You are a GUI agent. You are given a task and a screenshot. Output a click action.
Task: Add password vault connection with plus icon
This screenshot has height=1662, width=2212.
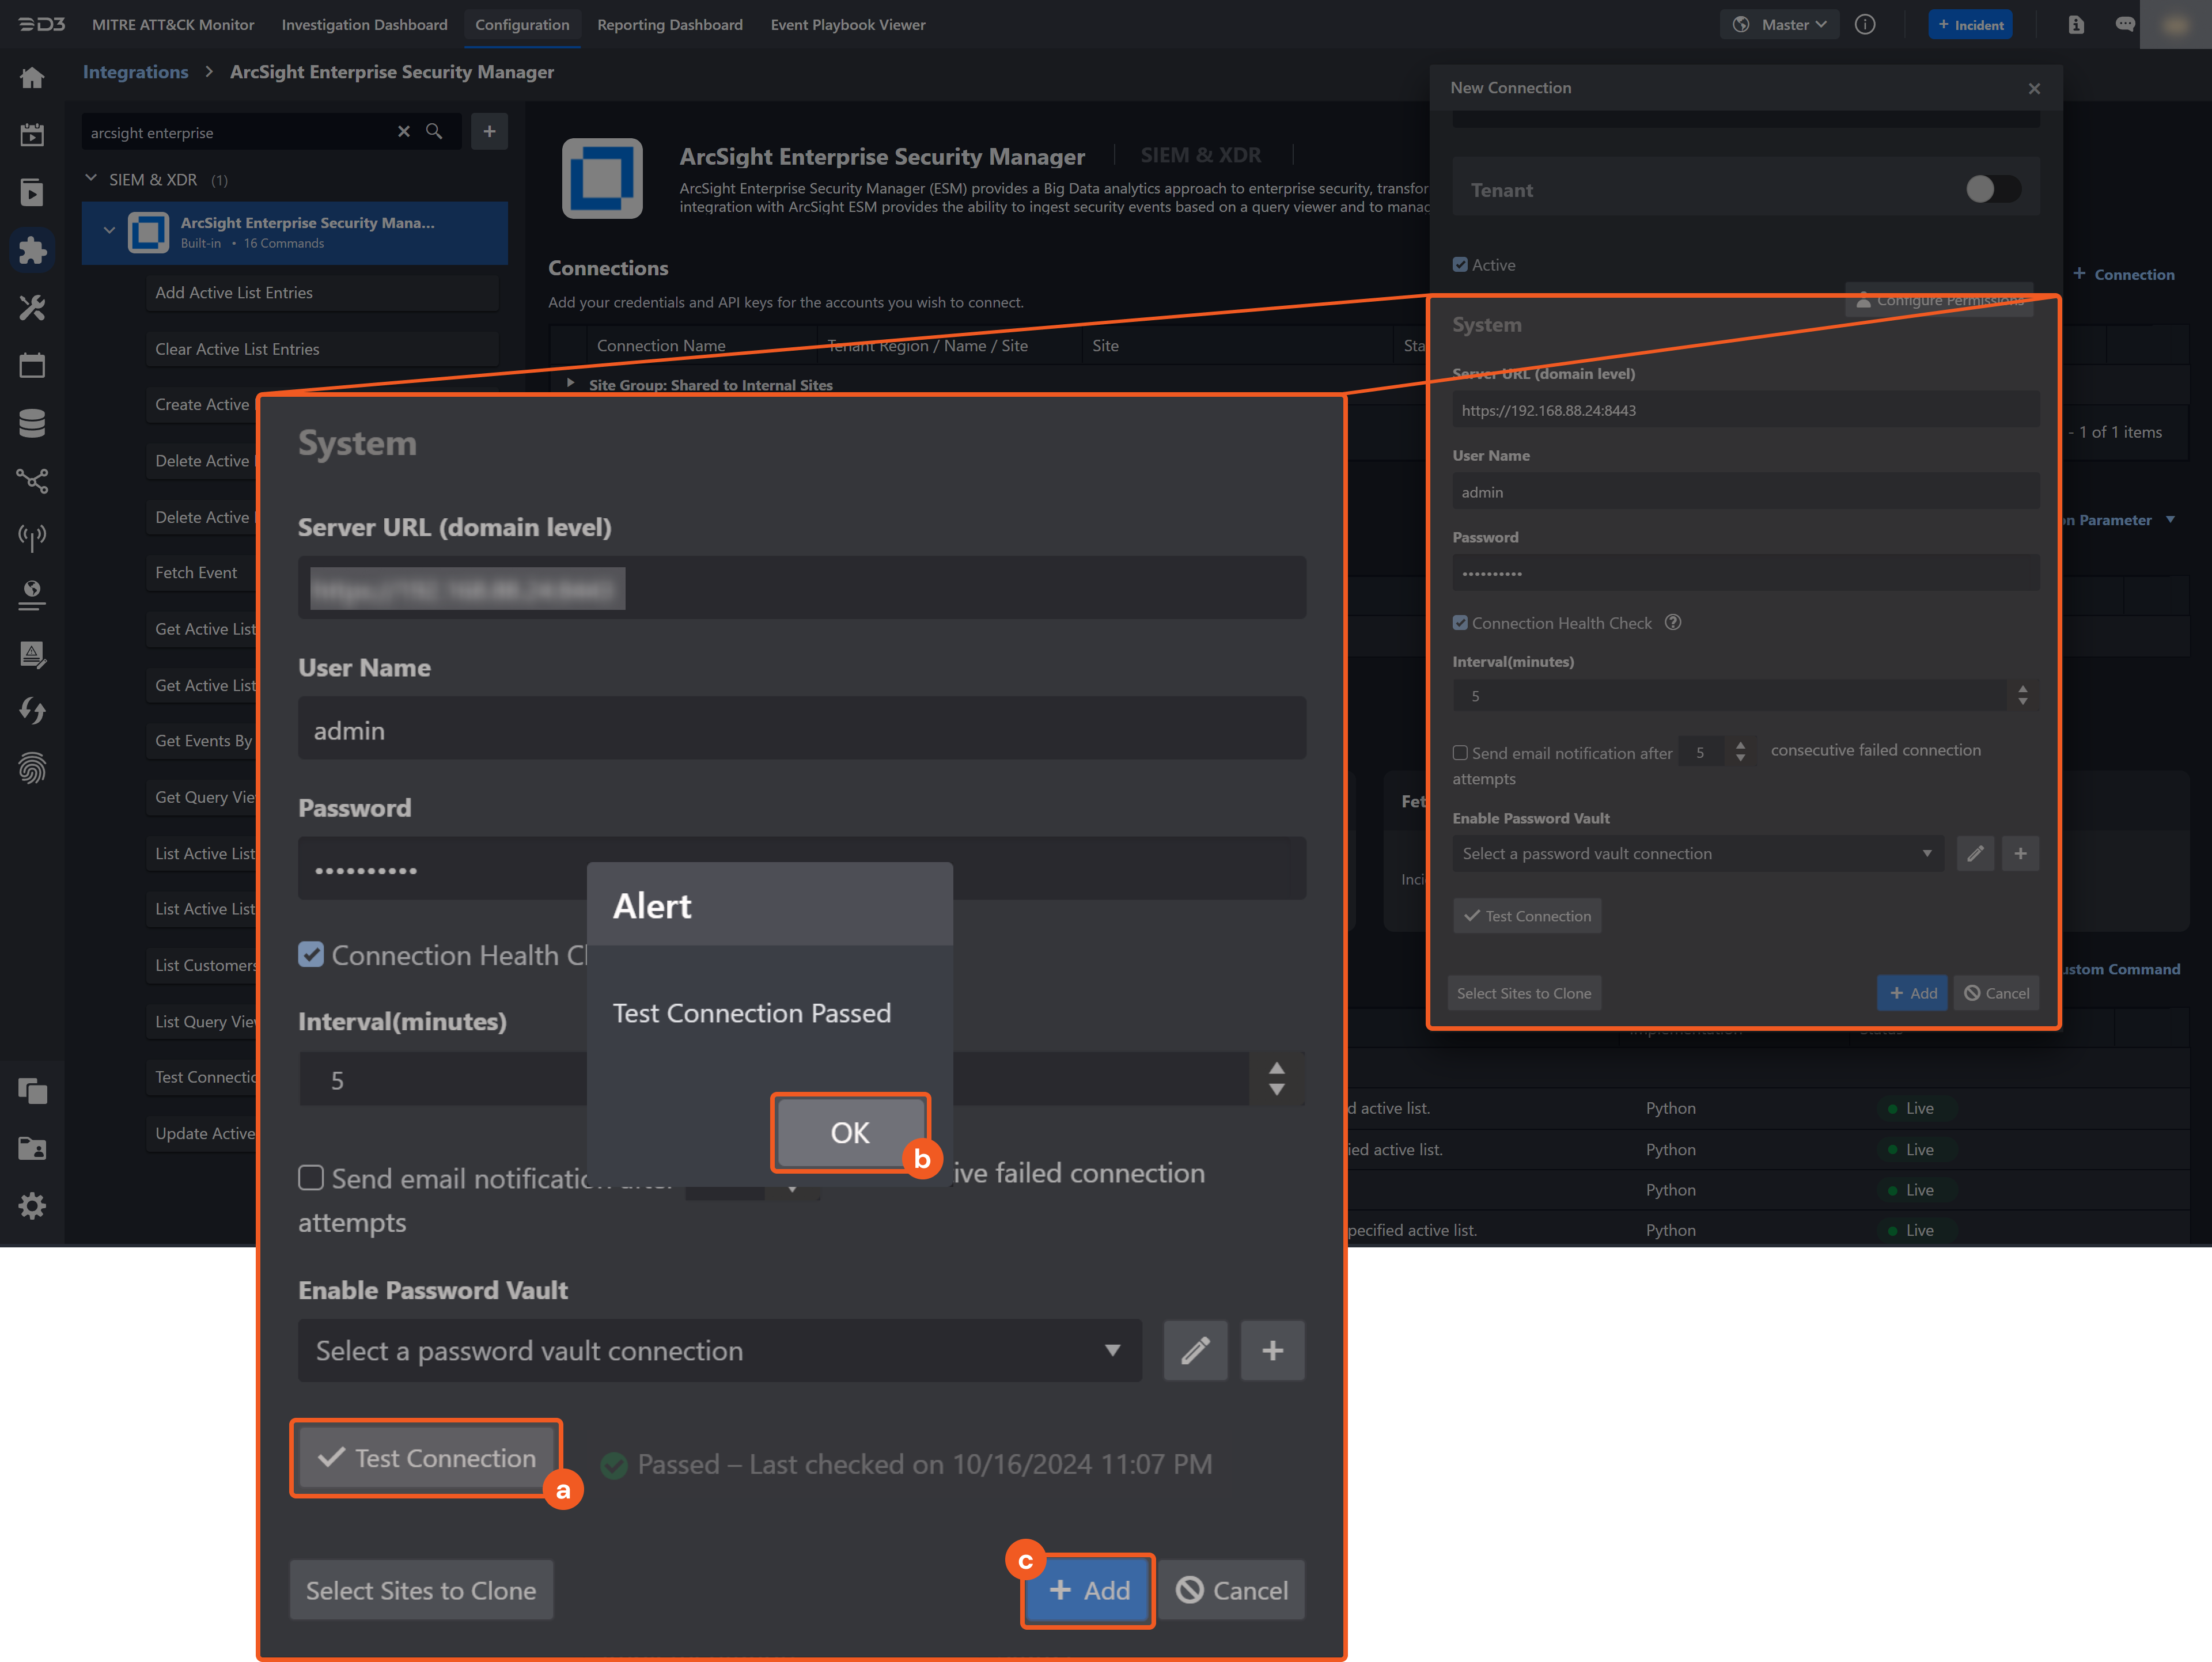point(1272,1351)
